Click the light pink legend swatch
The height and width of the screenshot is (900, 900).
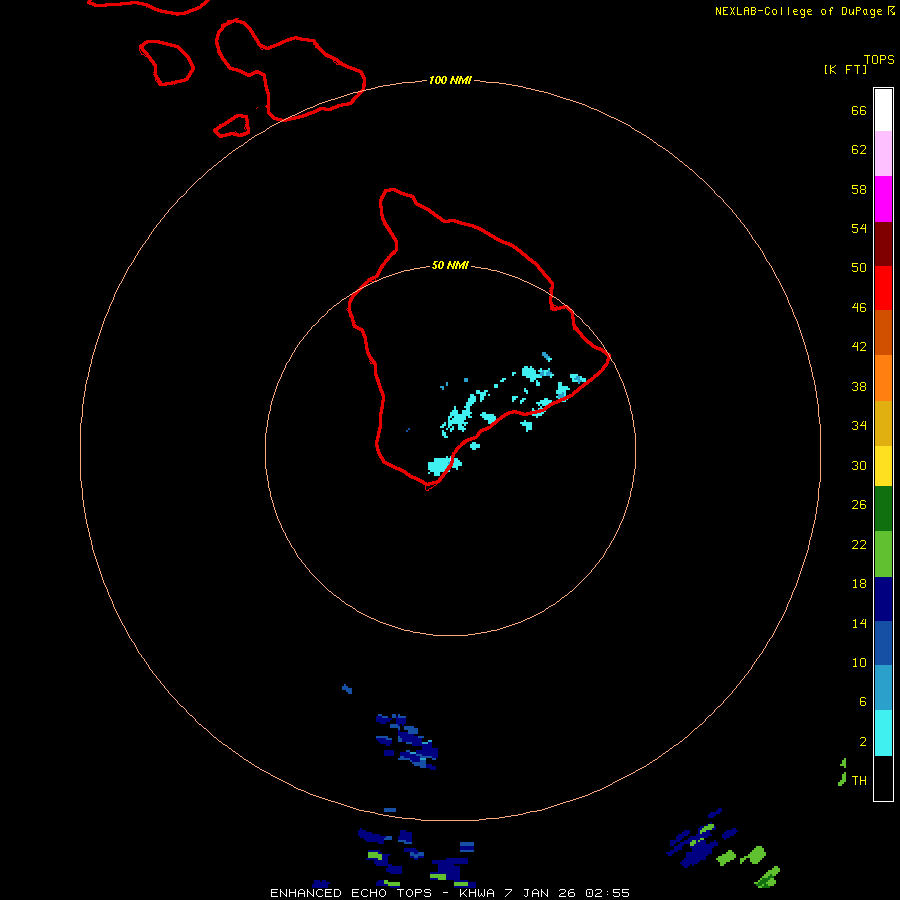pos(883,153)
